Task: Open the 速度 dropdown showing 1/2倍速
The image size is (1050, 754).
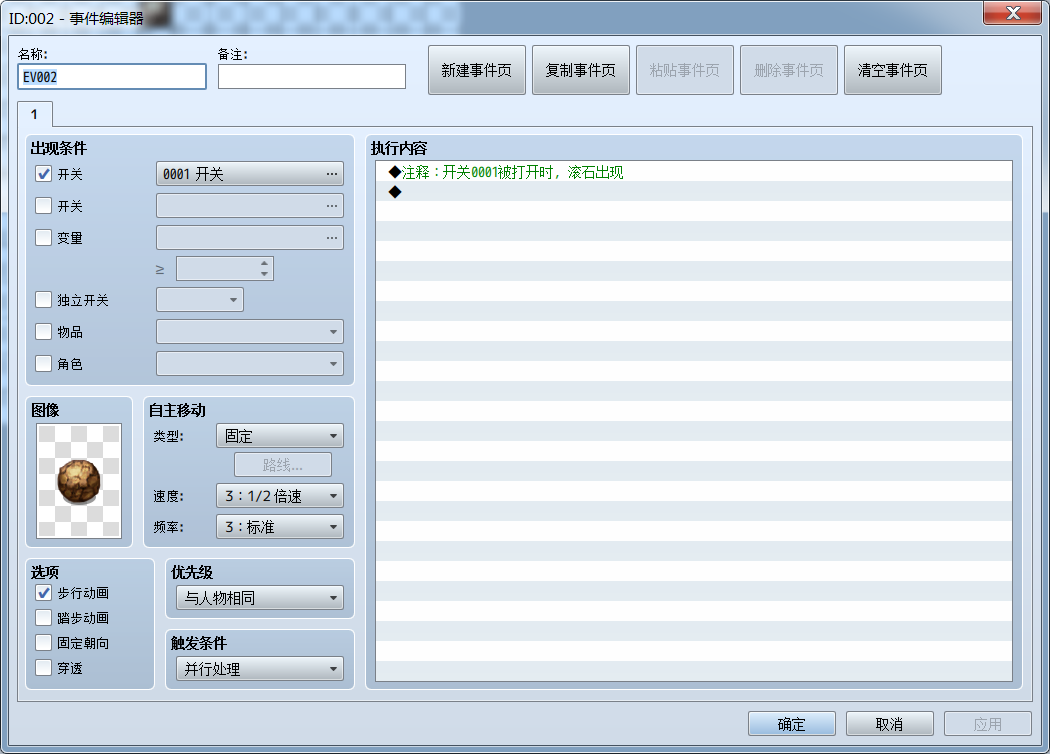Action: point(280,496)
